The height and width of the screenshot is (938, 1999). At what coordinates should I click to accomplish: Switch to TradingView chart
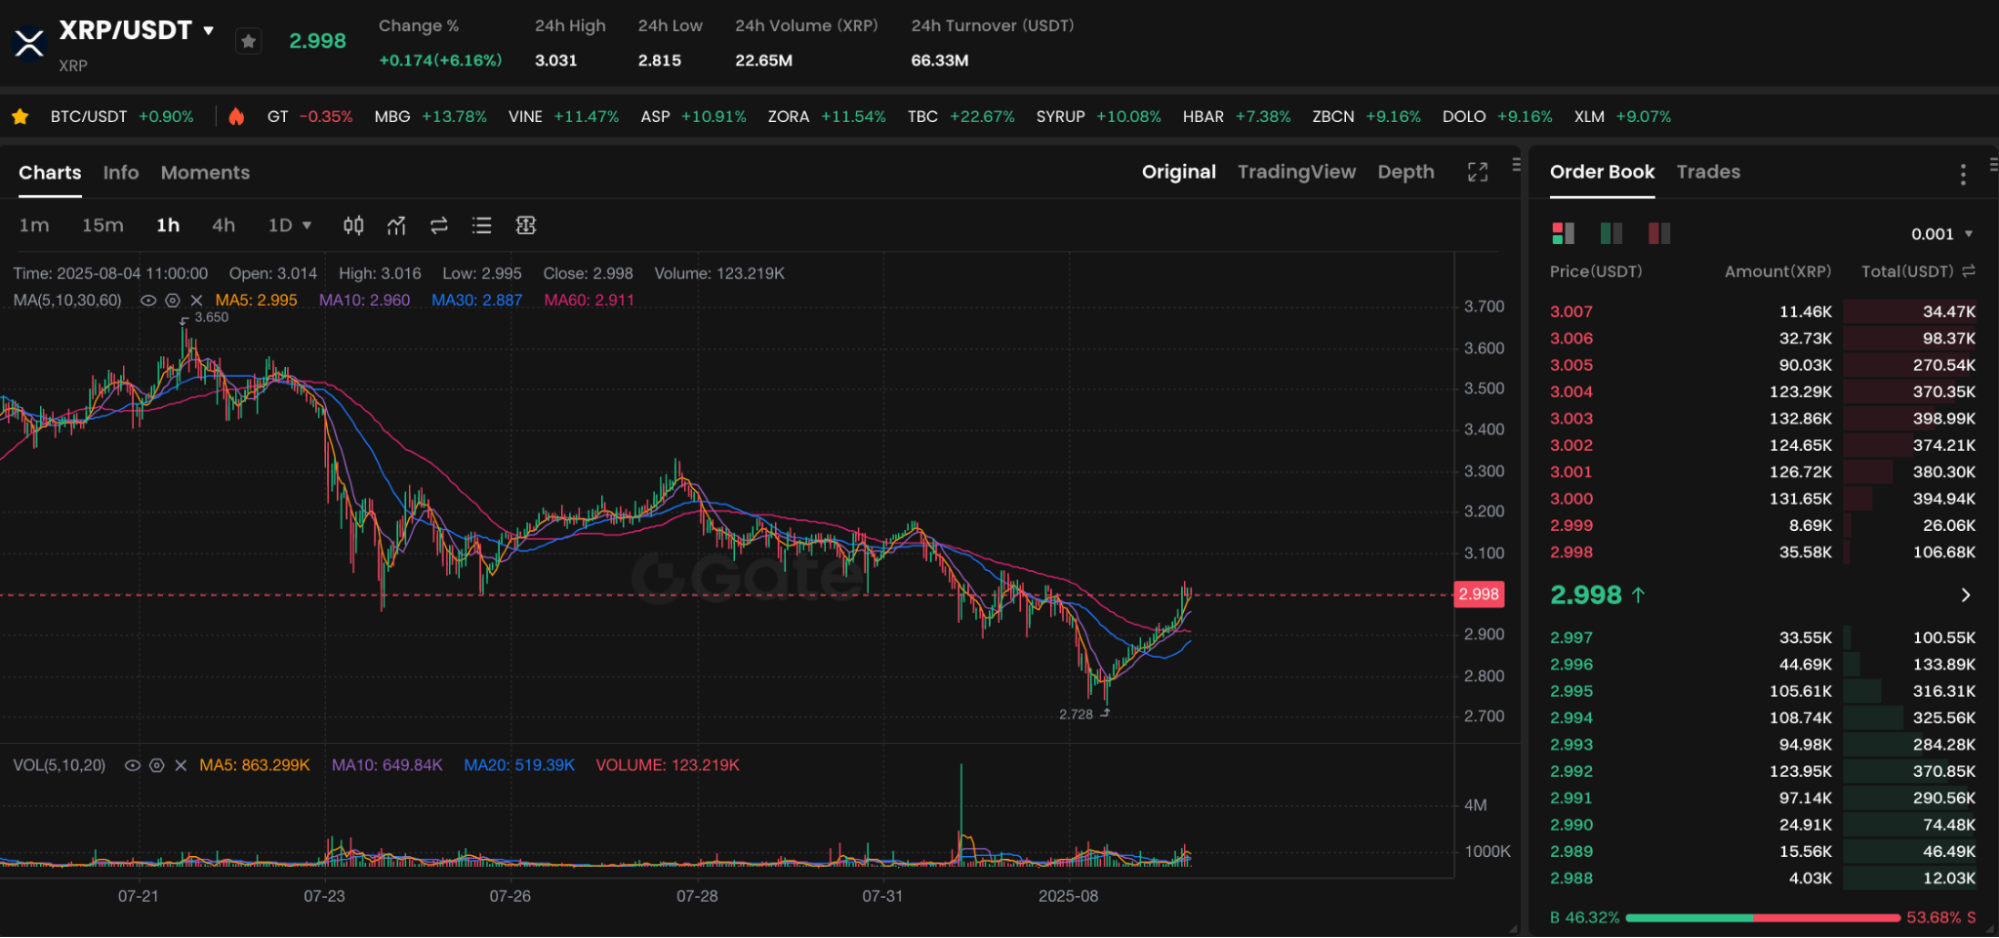click(x=1297, y=172)
